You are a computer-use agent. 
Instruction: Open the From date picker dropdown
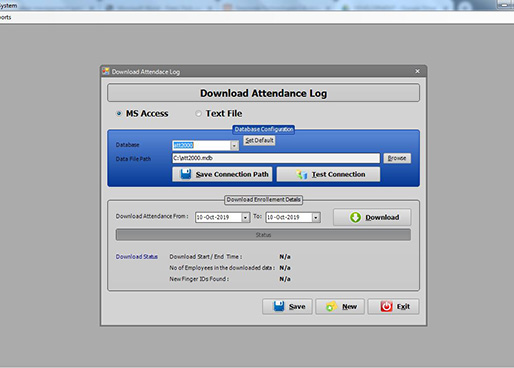point(245,217)
